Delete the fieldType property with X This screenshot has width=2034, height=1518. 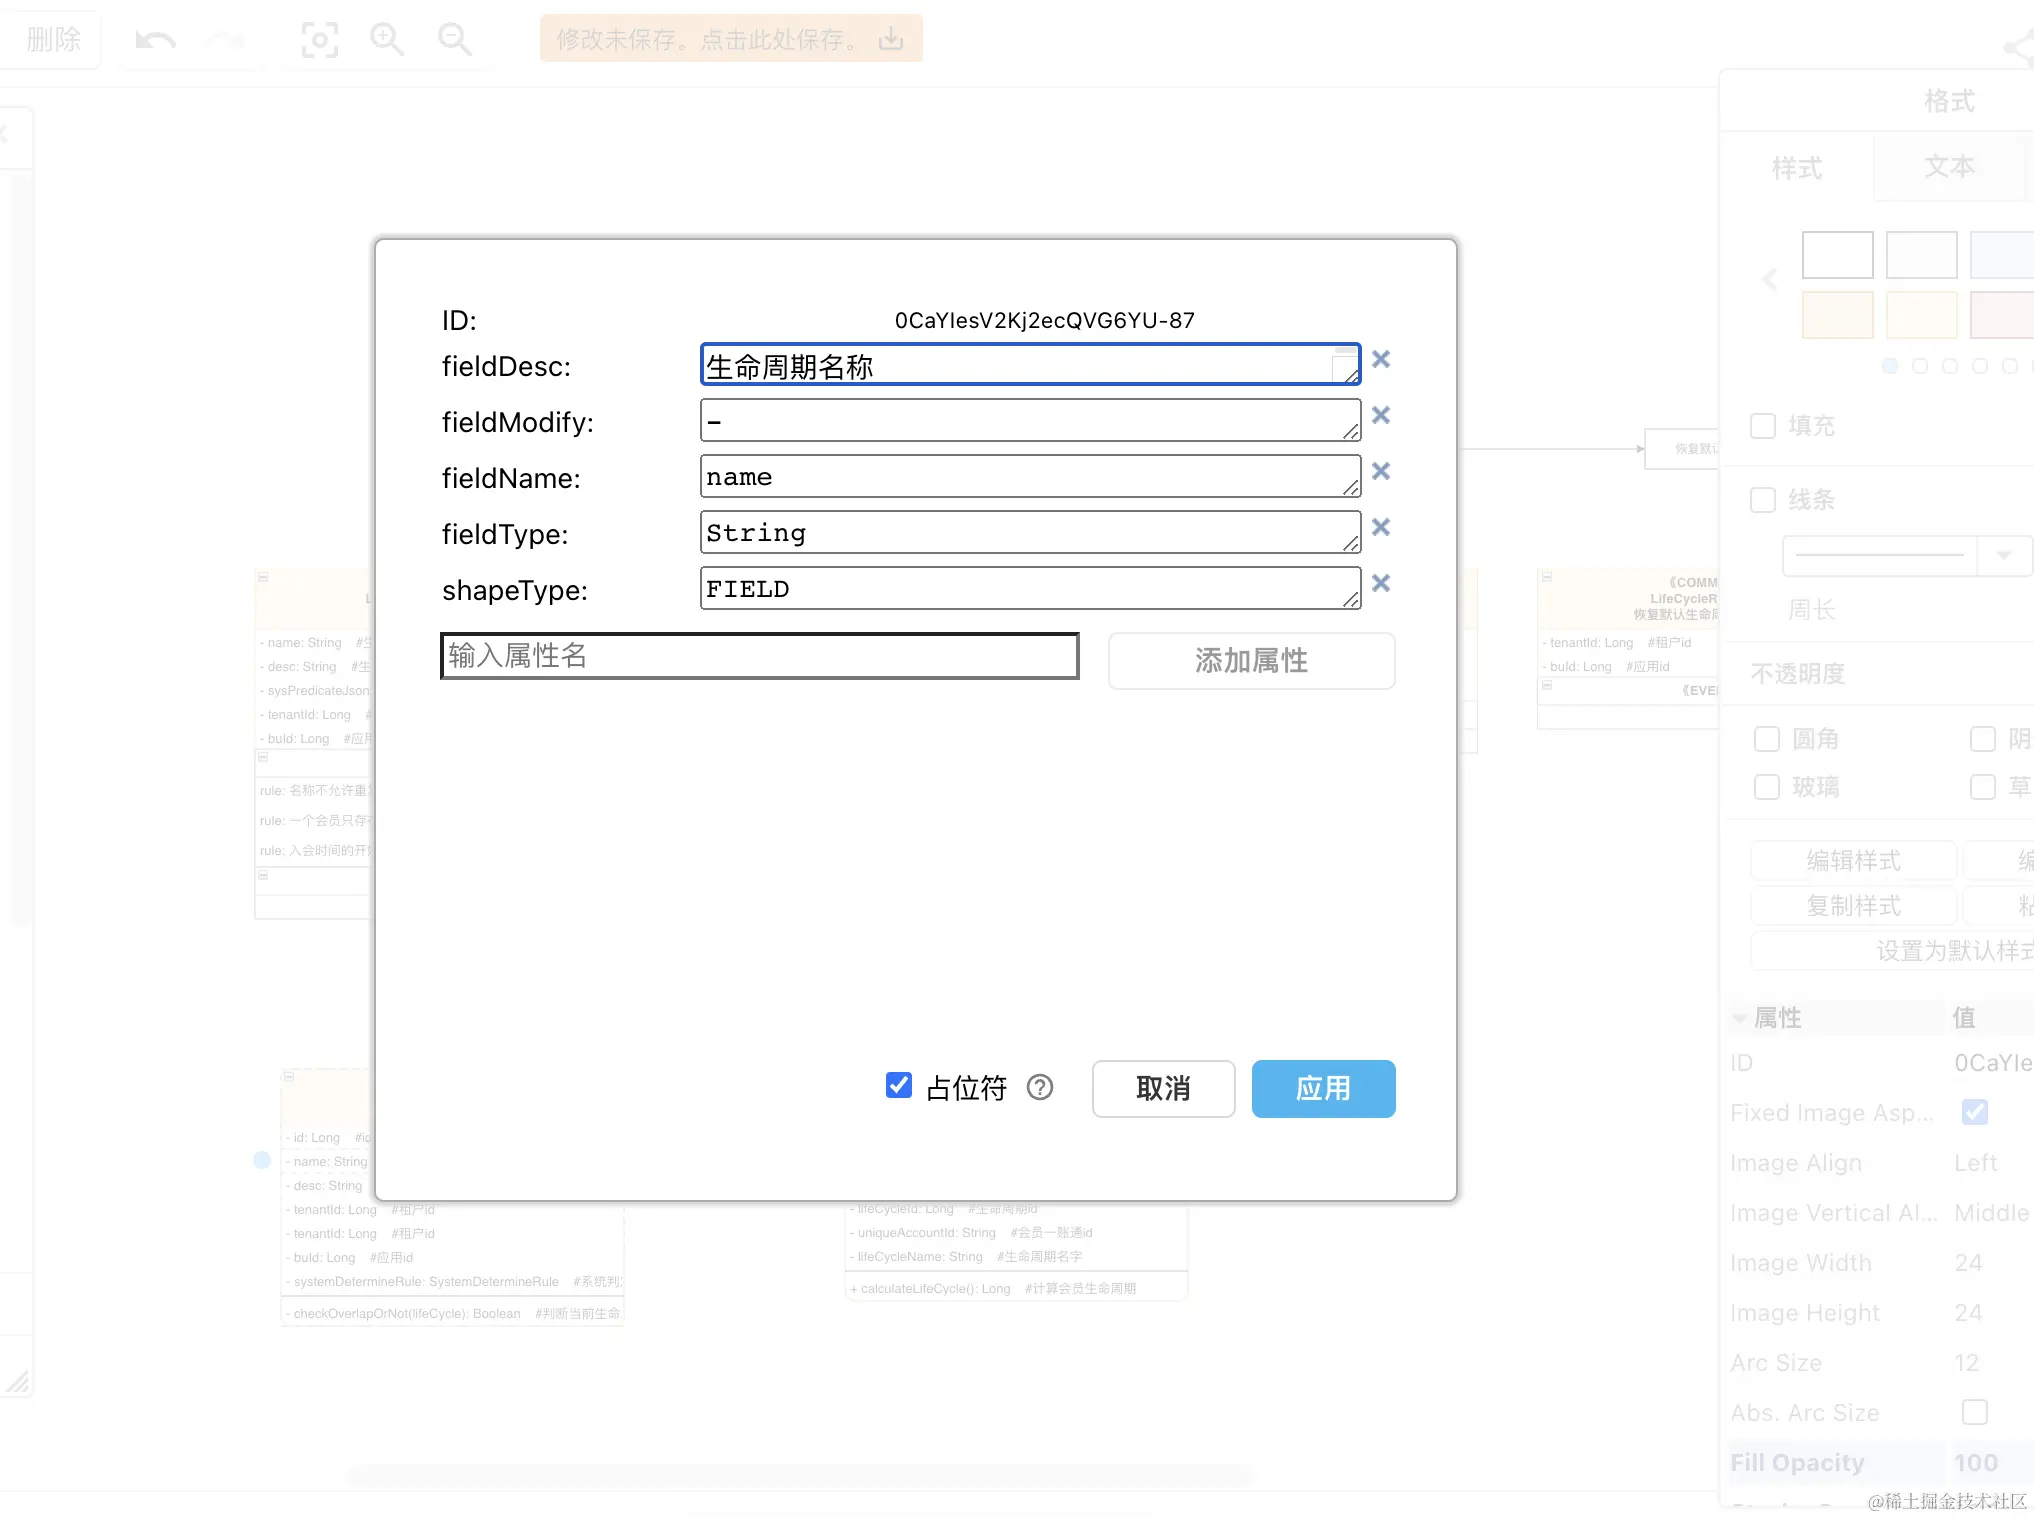pos(1380,527)
